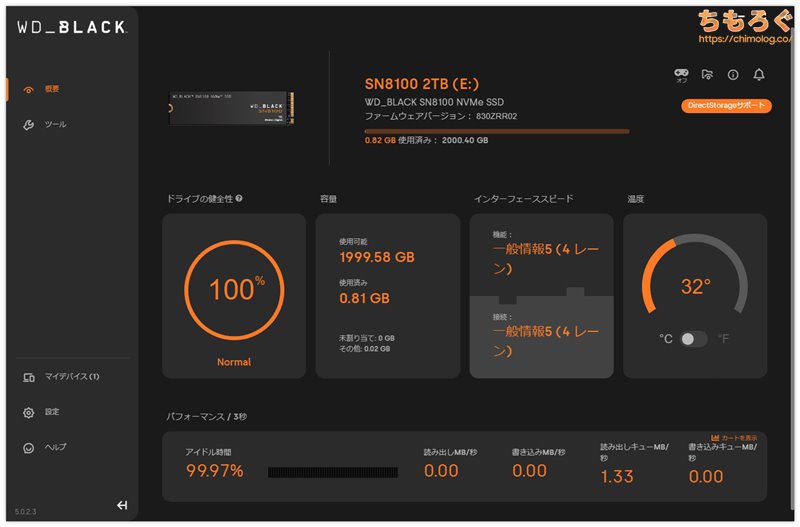Screen dimensions: 800x527
Task: Open the 概要 overview eye icon
Action: point(29,90)
